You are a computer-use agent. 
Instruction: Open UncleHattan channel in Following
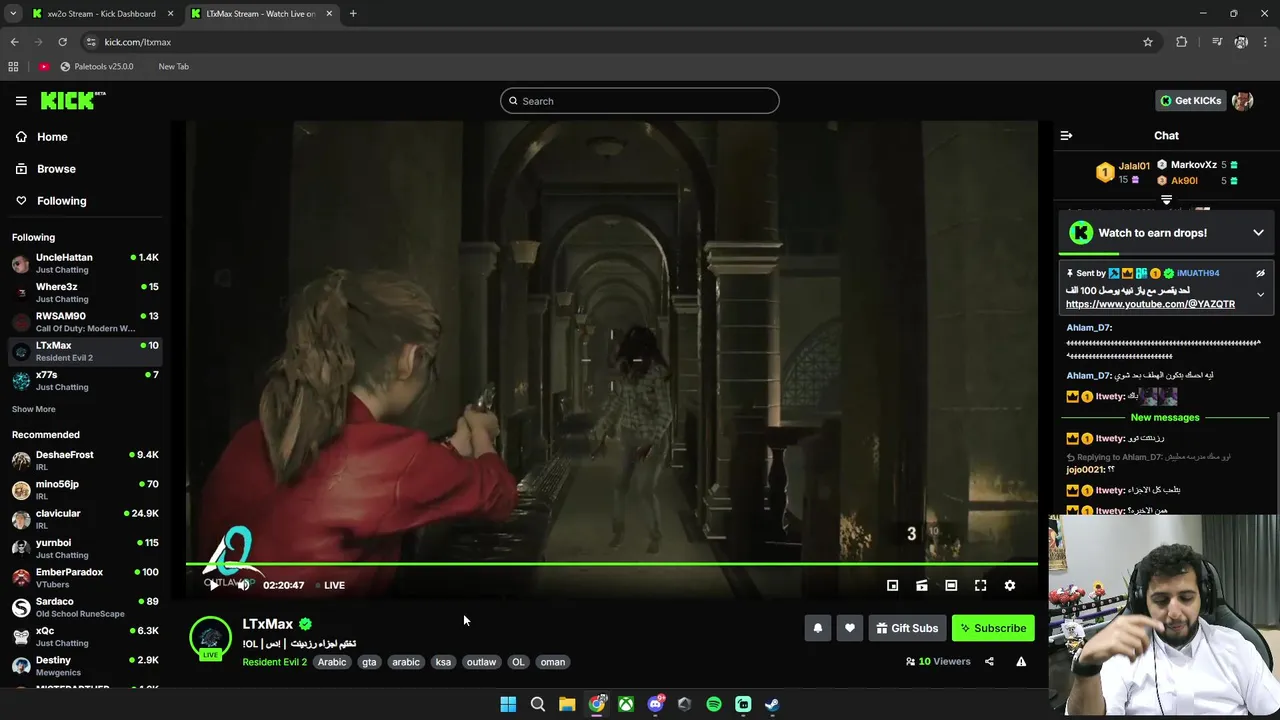[84, 263]
